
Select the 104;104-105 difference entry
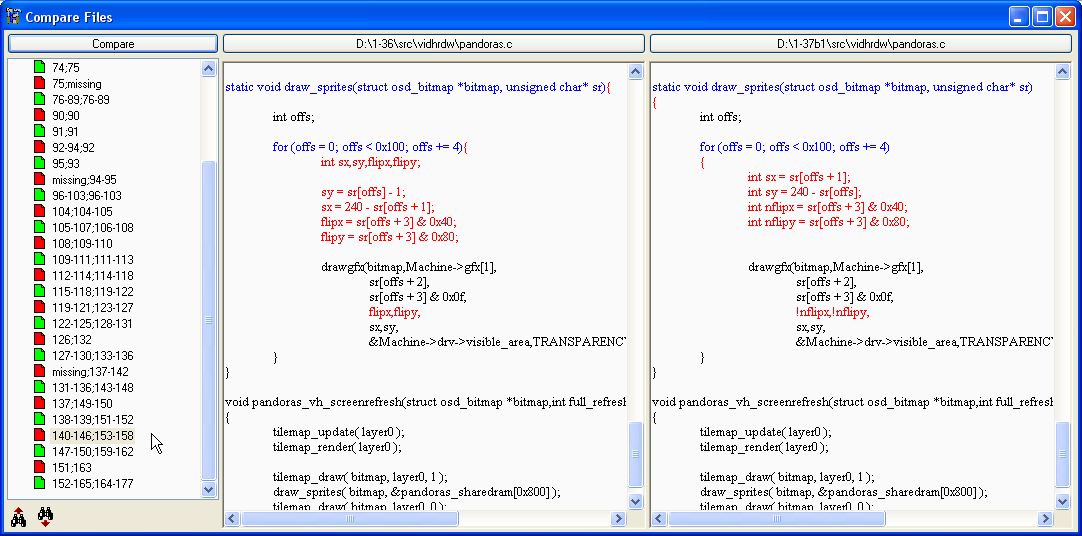point(82,212)
